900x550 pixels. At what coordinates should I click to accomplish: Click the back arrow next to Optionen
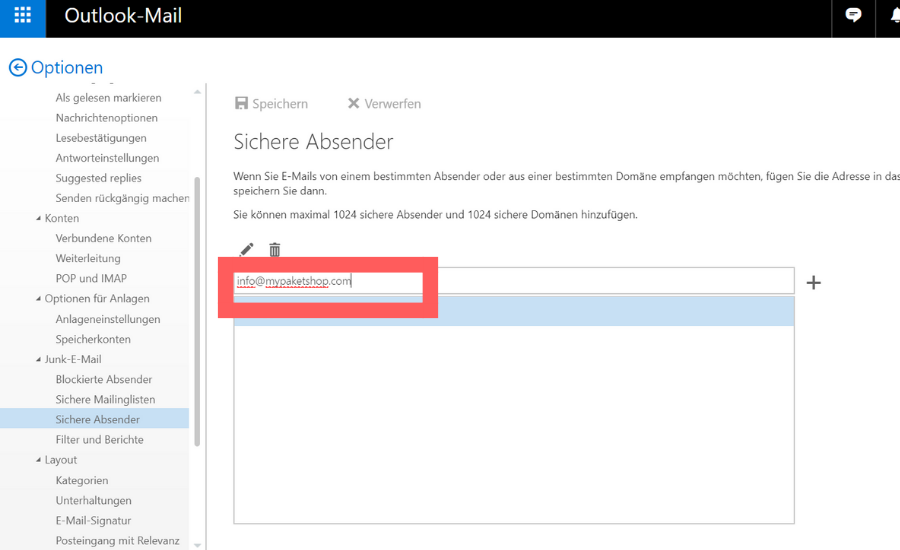(17, 68)
